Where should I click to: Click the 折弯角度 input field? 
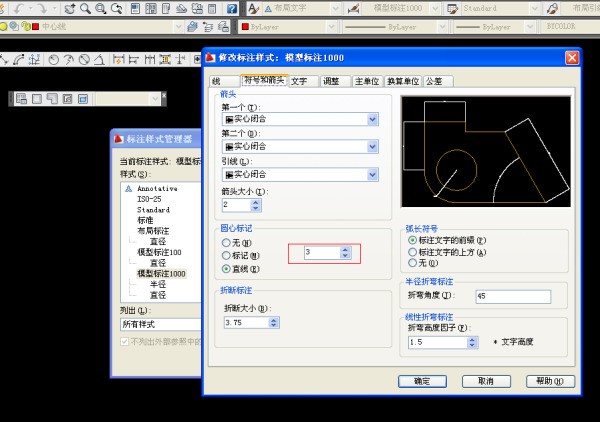pos(513,296)
